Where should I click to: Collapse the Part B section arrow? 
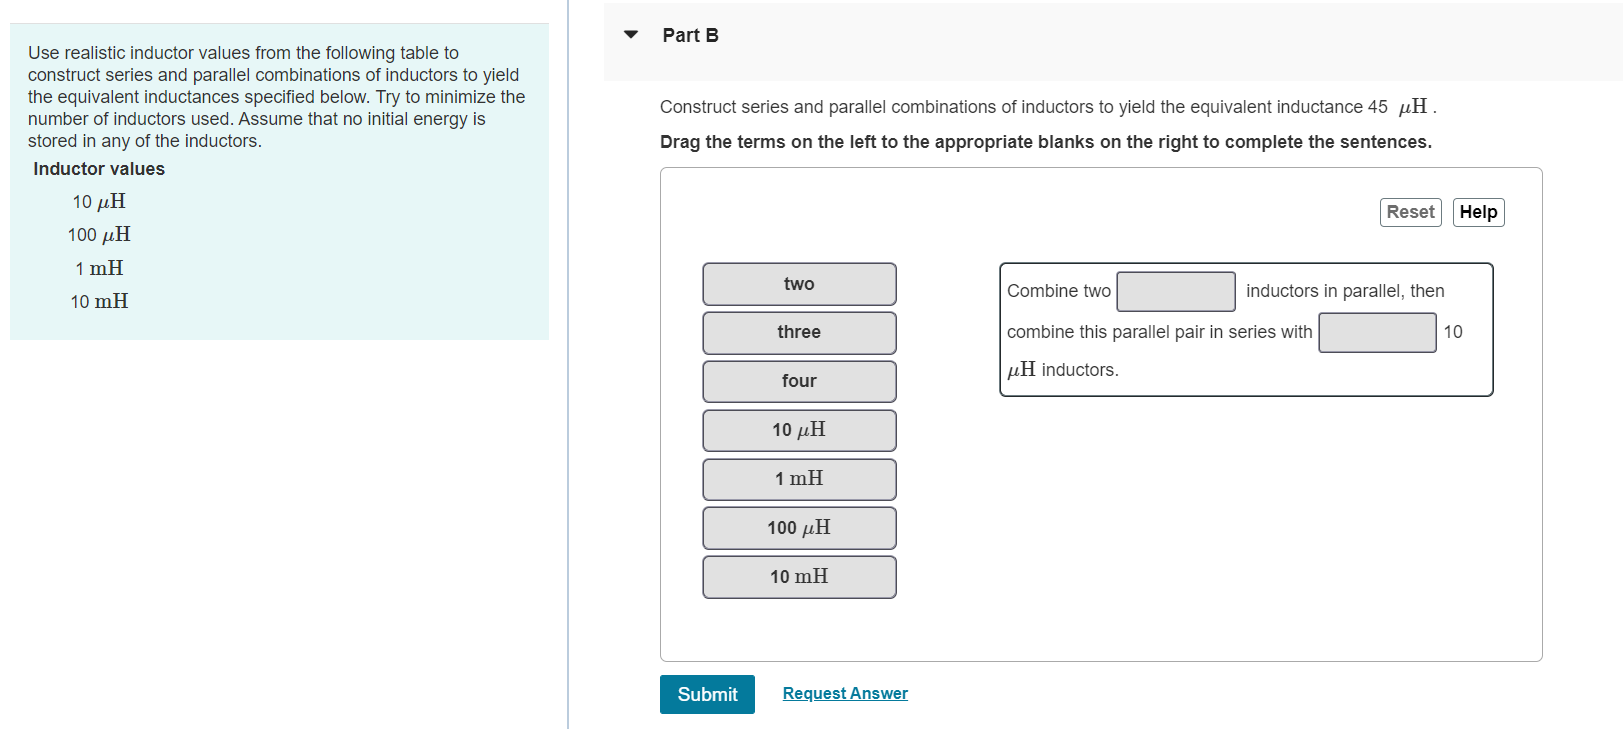click(629, 33)
